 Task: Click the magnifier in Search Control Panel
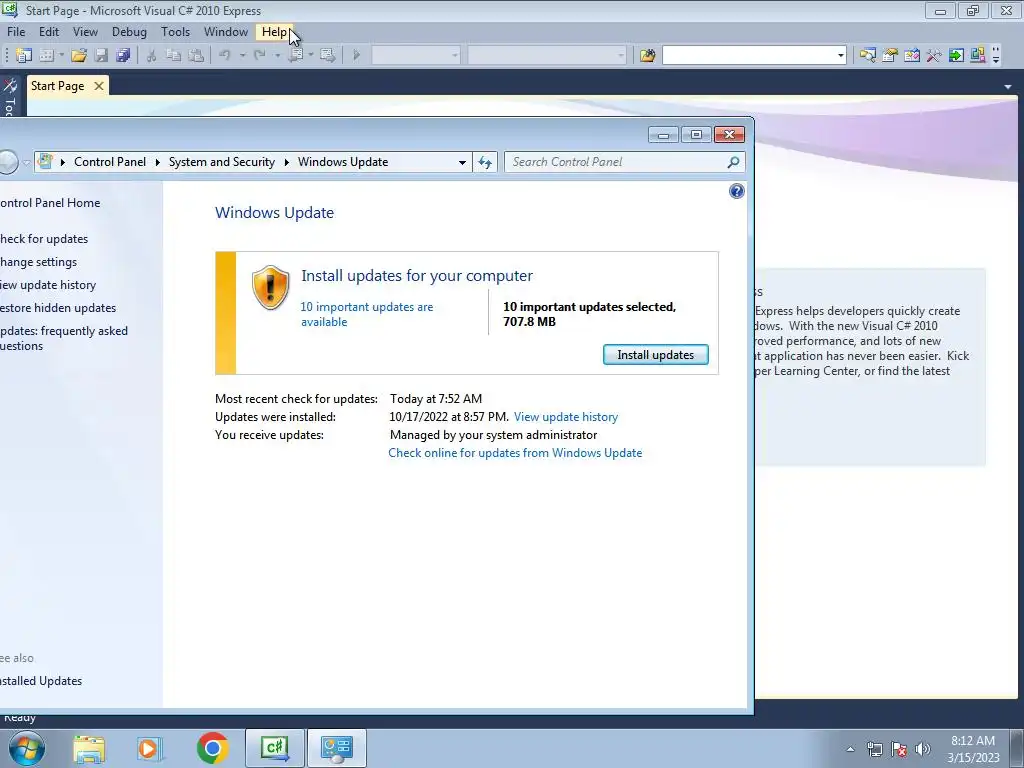tap(733, 162)
